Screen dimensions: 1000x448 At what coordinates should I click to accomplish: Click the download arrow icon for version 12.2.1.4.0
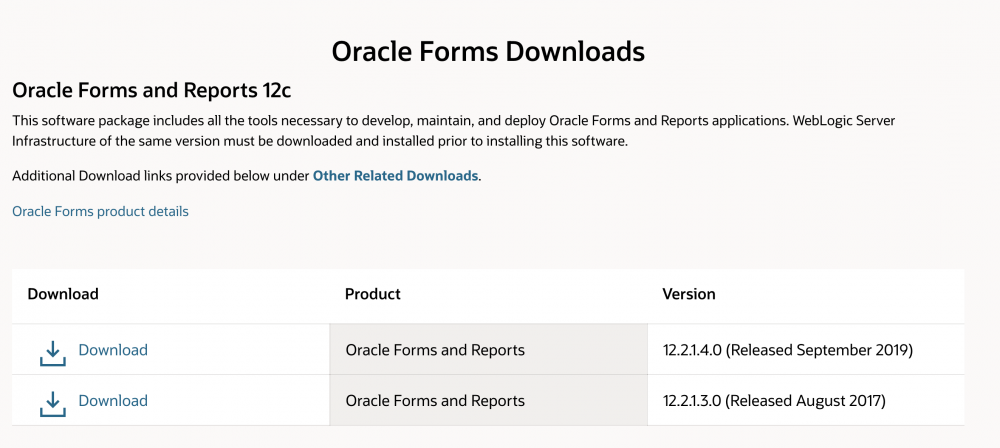point(53,351)
